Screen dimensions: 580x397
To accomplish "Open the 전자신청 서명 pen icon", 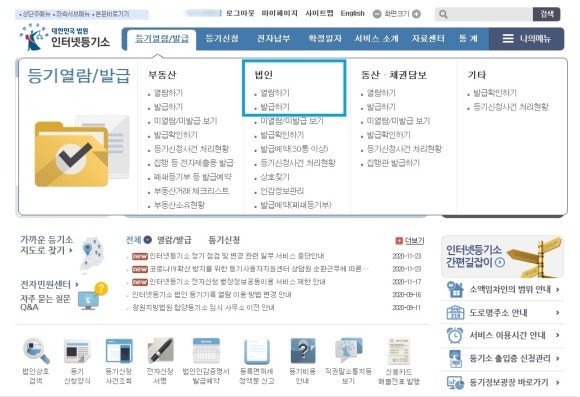I will point(160,350).
